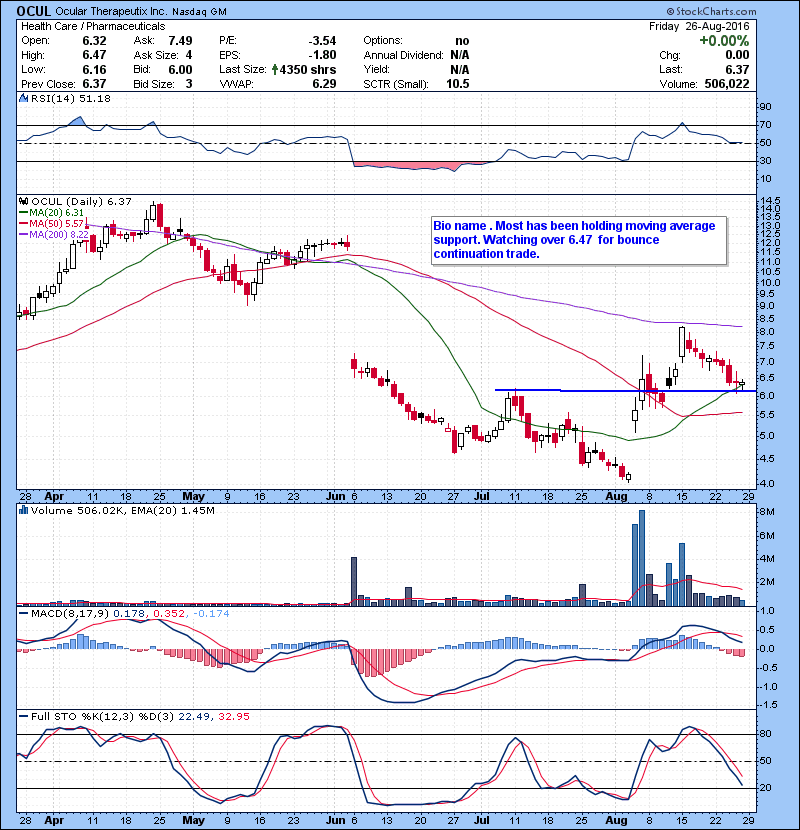
Task: Click the +0.00% percent change value
Action: (724, 41)
